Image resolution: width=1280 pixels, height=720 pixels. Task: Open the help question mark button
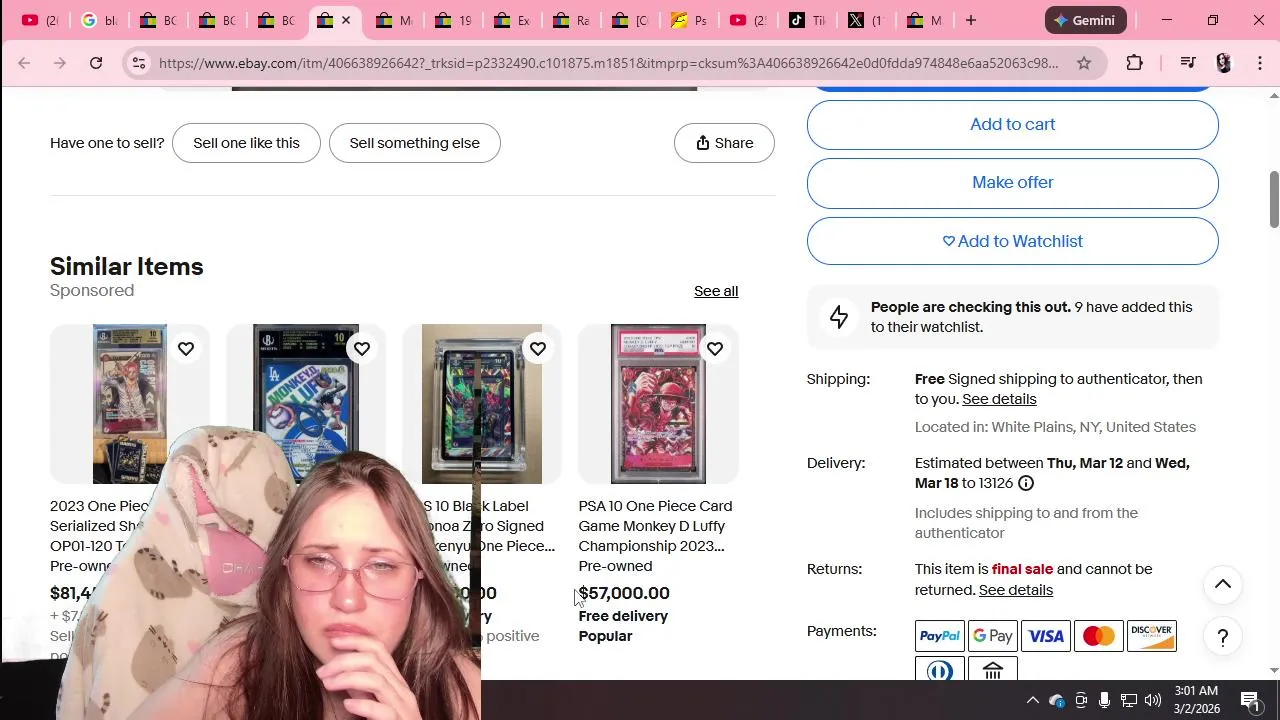pos(1222,637)
